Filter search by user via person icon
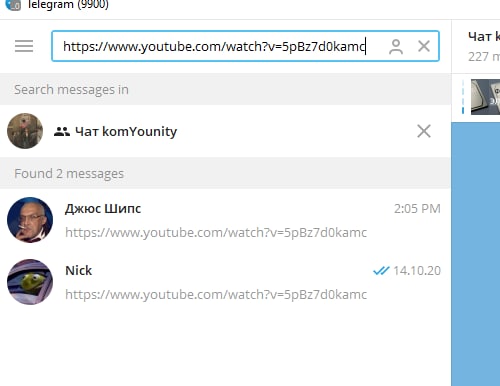The width and height of the screenshot is (500, 386). [x=396, y=46]
